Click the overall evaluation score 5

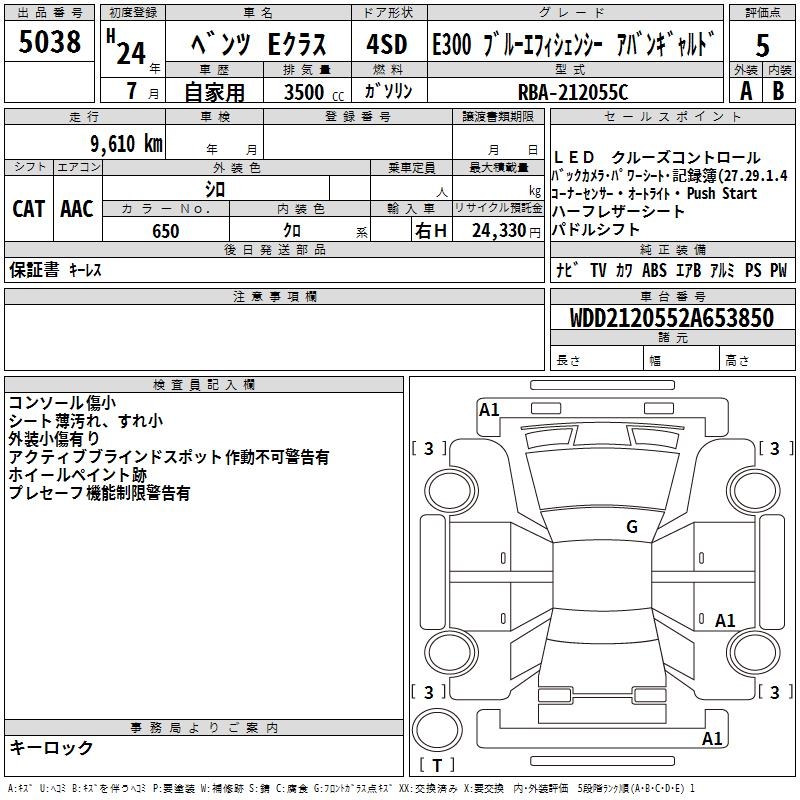click(x=762, y=46)
